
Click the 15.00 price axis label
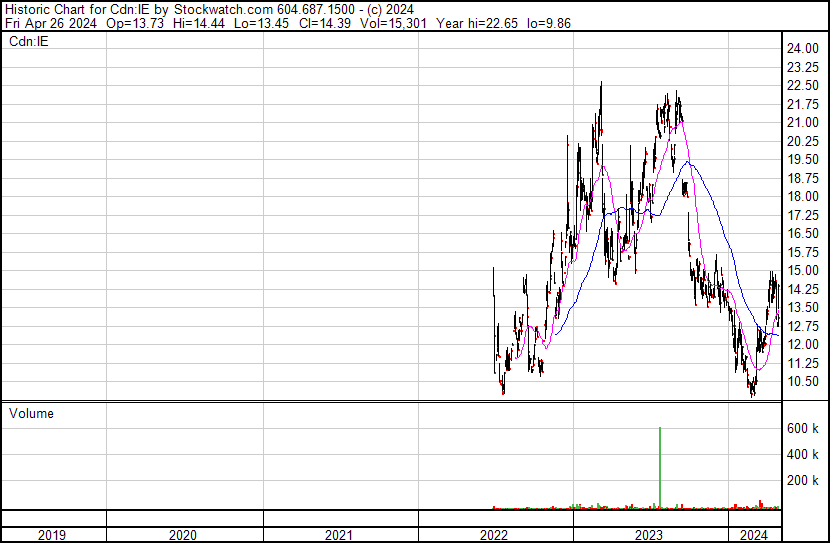point(803,270)
